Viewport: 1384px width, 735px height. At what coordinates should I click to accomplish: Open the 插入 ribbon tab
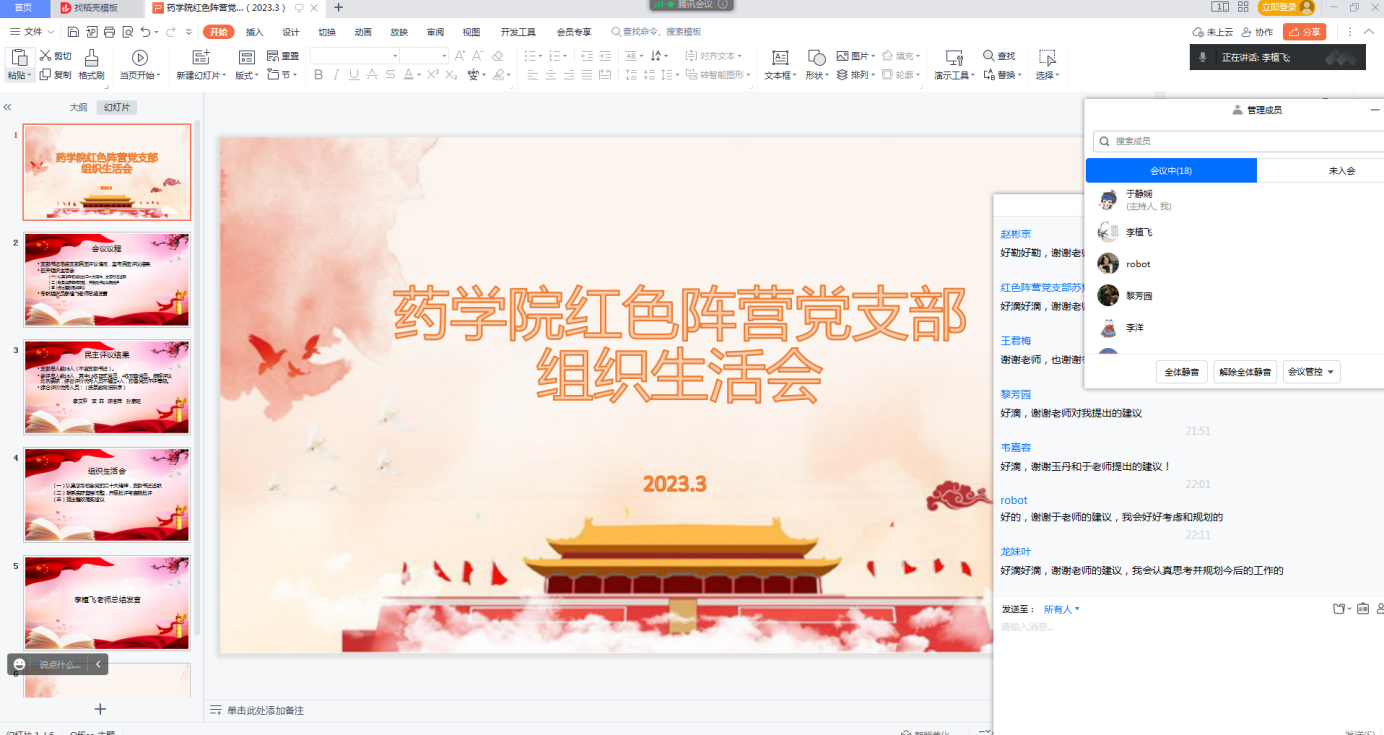pos(255,32)
